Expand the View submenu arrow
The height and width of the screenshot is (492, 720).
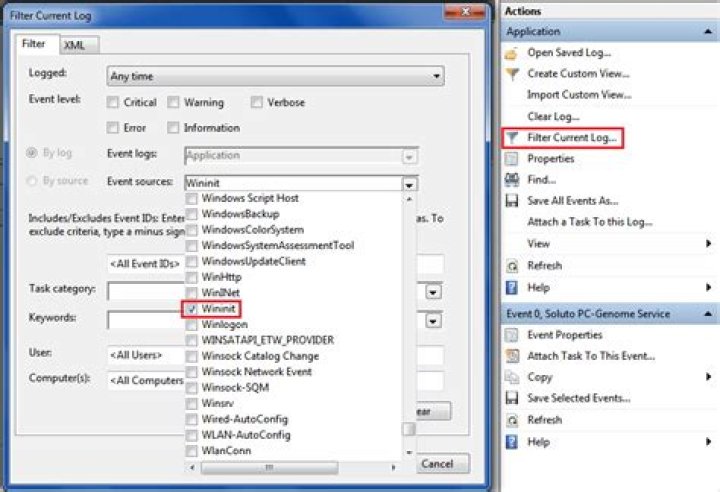click(x=709, y=243)
